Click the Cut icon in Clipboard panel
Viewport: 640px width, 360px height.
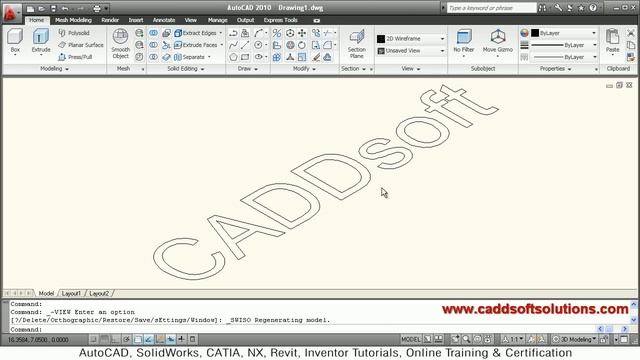click(631, 33)
